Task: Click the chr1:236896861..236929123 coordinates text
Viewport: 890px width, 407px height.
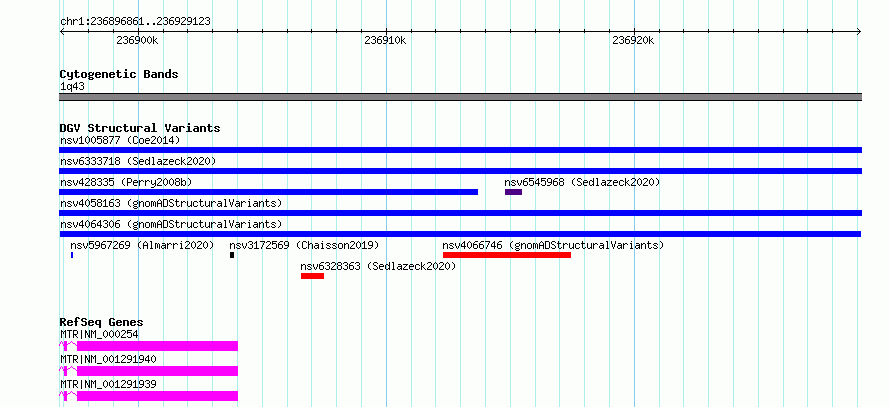Action: pyautogui.click(x=135, y=22)
